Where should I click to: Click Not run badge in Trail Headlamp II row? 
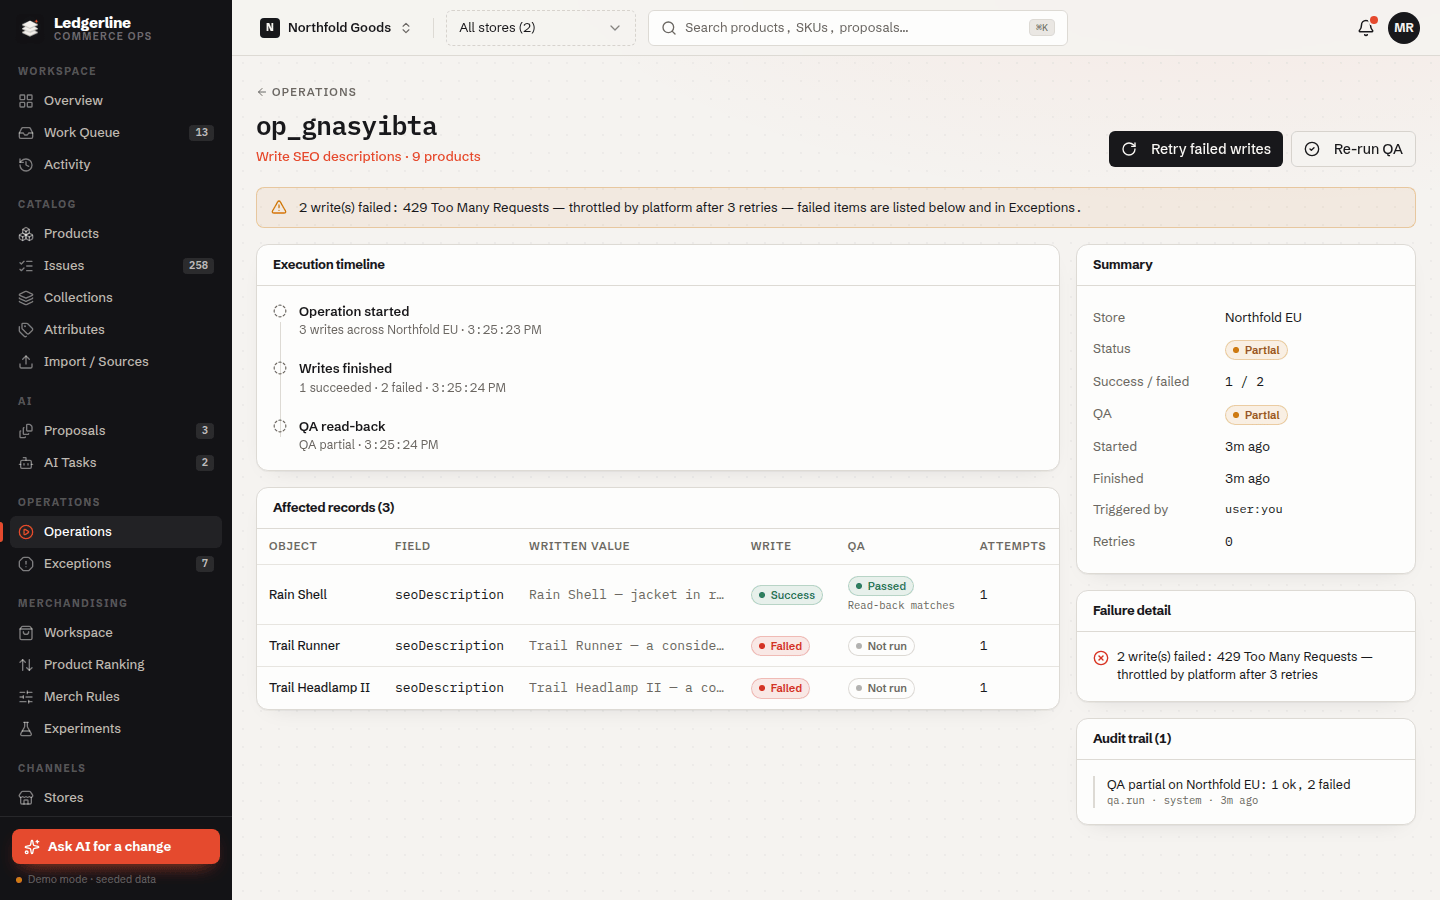[881, 688]
